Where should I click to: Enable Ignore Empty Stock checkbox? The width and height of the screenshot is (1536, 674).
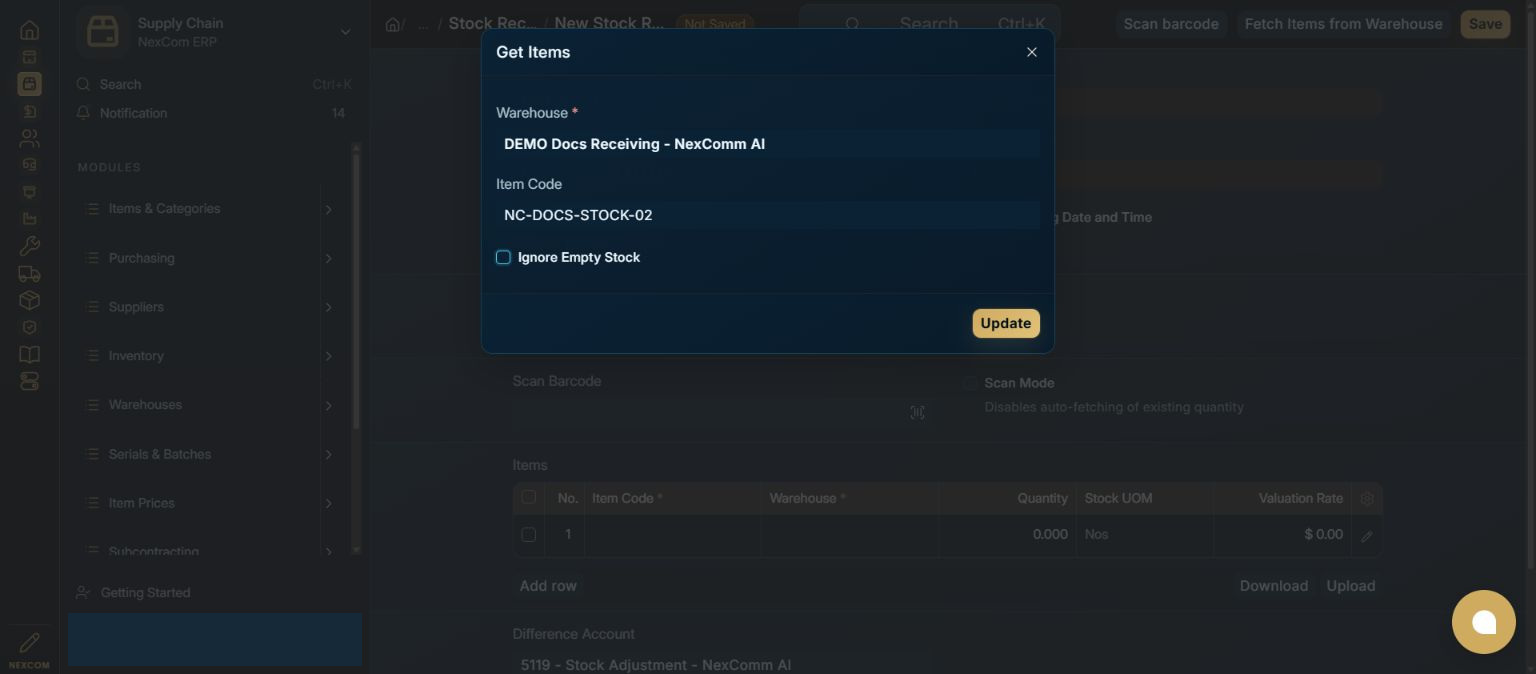503,257
